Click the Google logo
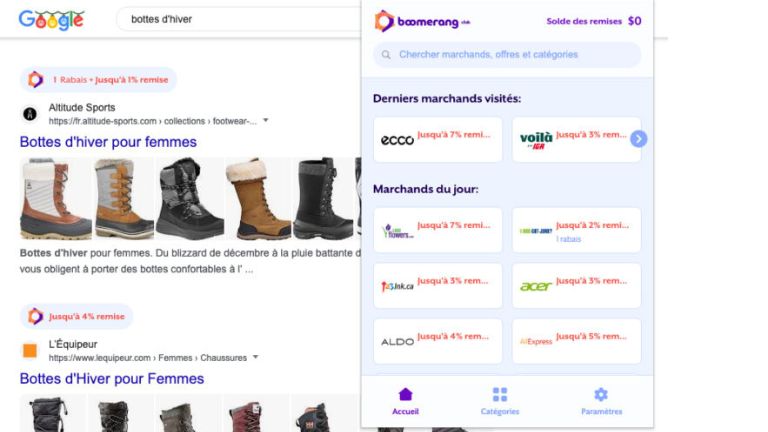 (51, 19)
